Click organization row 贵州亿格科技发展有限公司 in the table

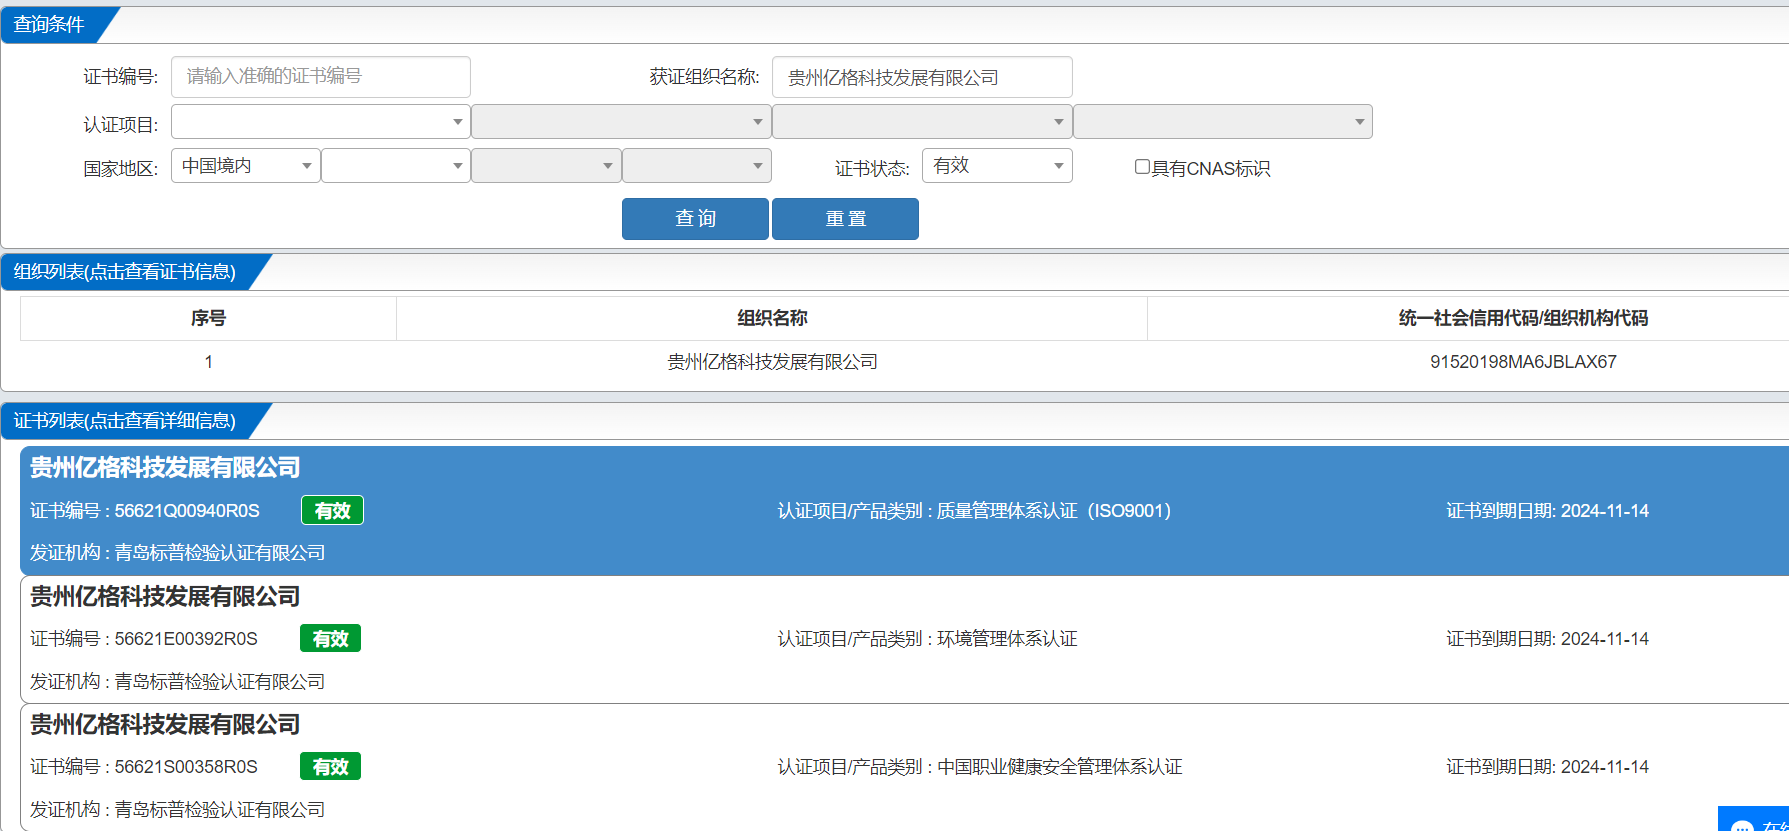[772, 362]
